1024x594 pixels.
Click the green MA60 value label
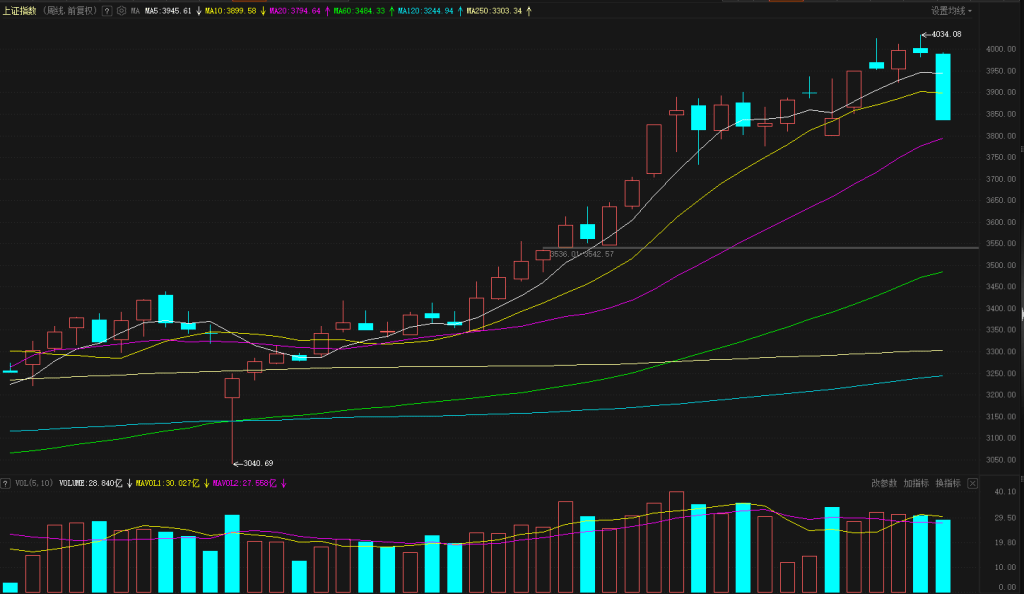pyautogui.click(x=359, y=11)
